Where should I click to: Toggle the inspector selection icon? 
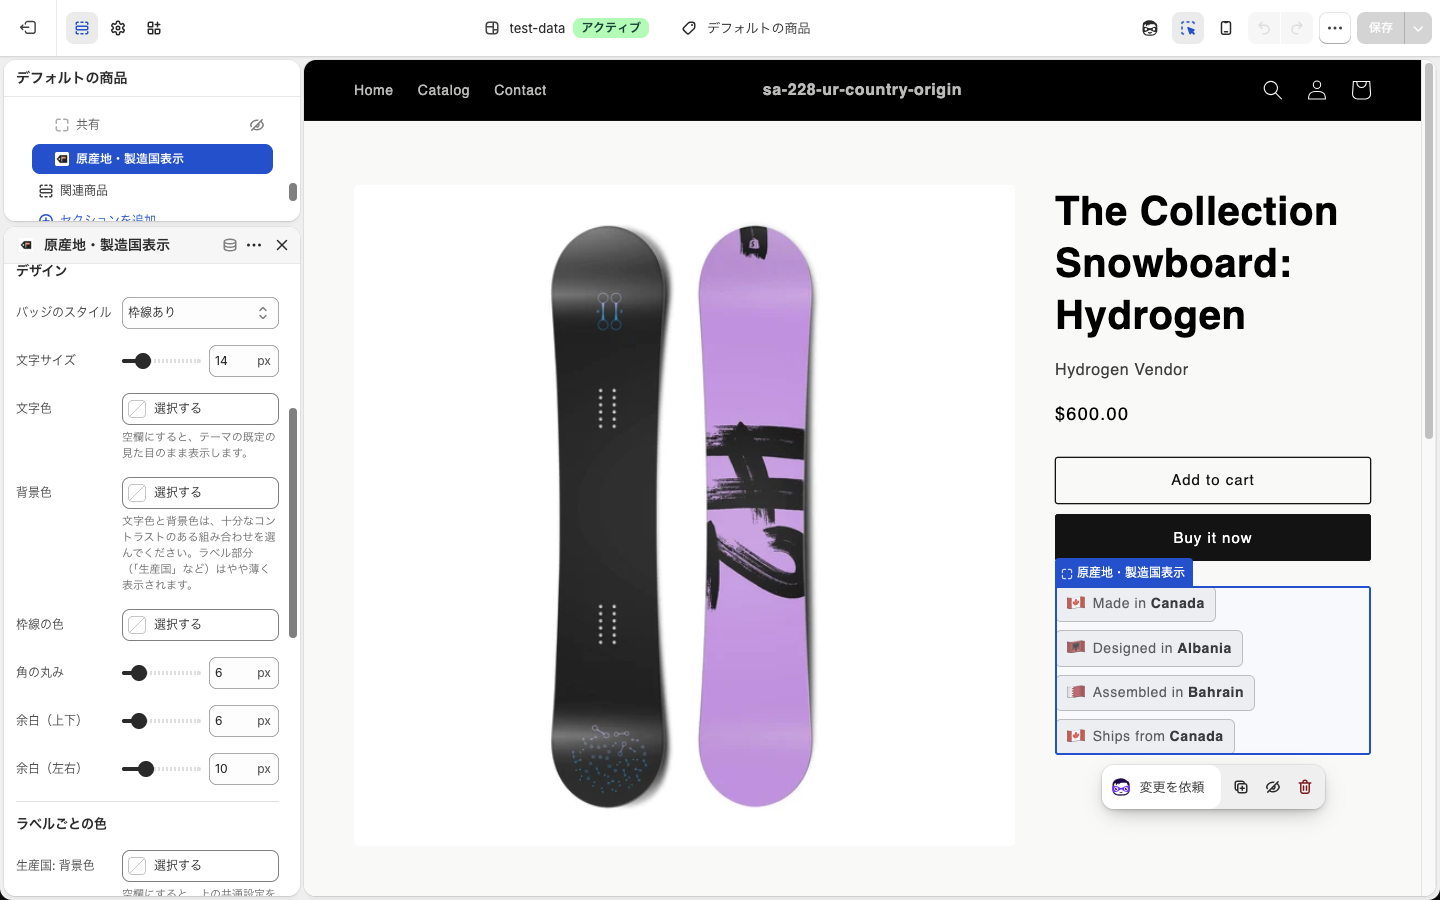click(x=1188, y=28)
